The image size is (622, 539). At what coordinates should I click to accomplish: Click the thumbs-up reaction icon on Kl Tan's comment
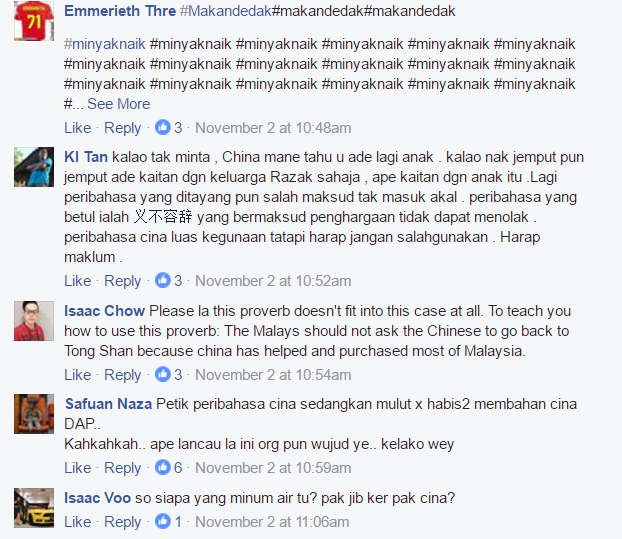pos(163,280)
